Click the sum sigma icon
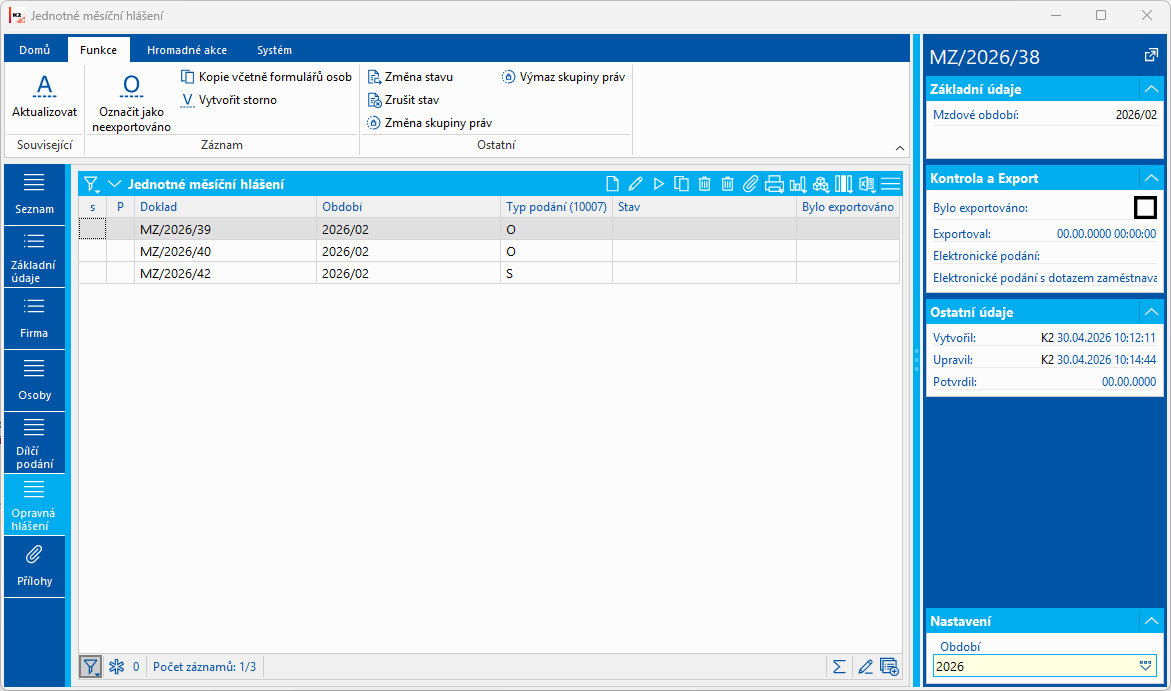Viewport: 1171px width, 691px height. 839,666
